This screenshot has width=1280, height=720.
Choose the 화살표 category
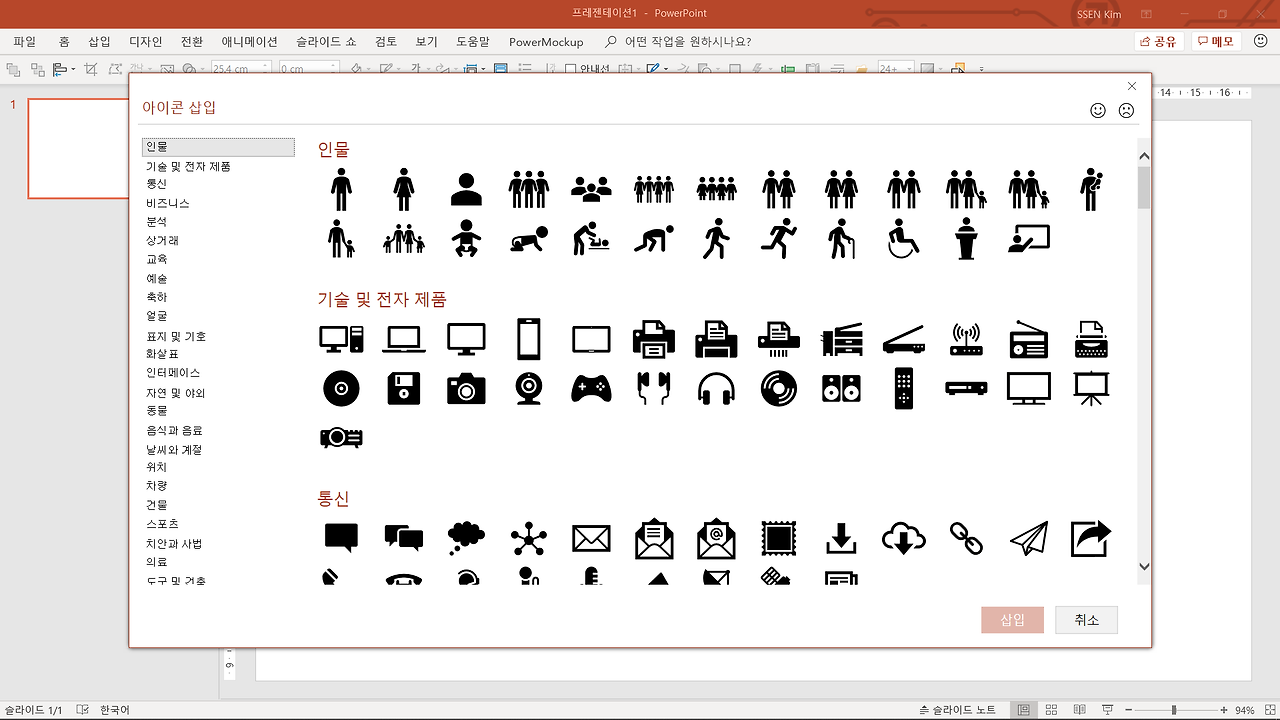tap(163, 354)
